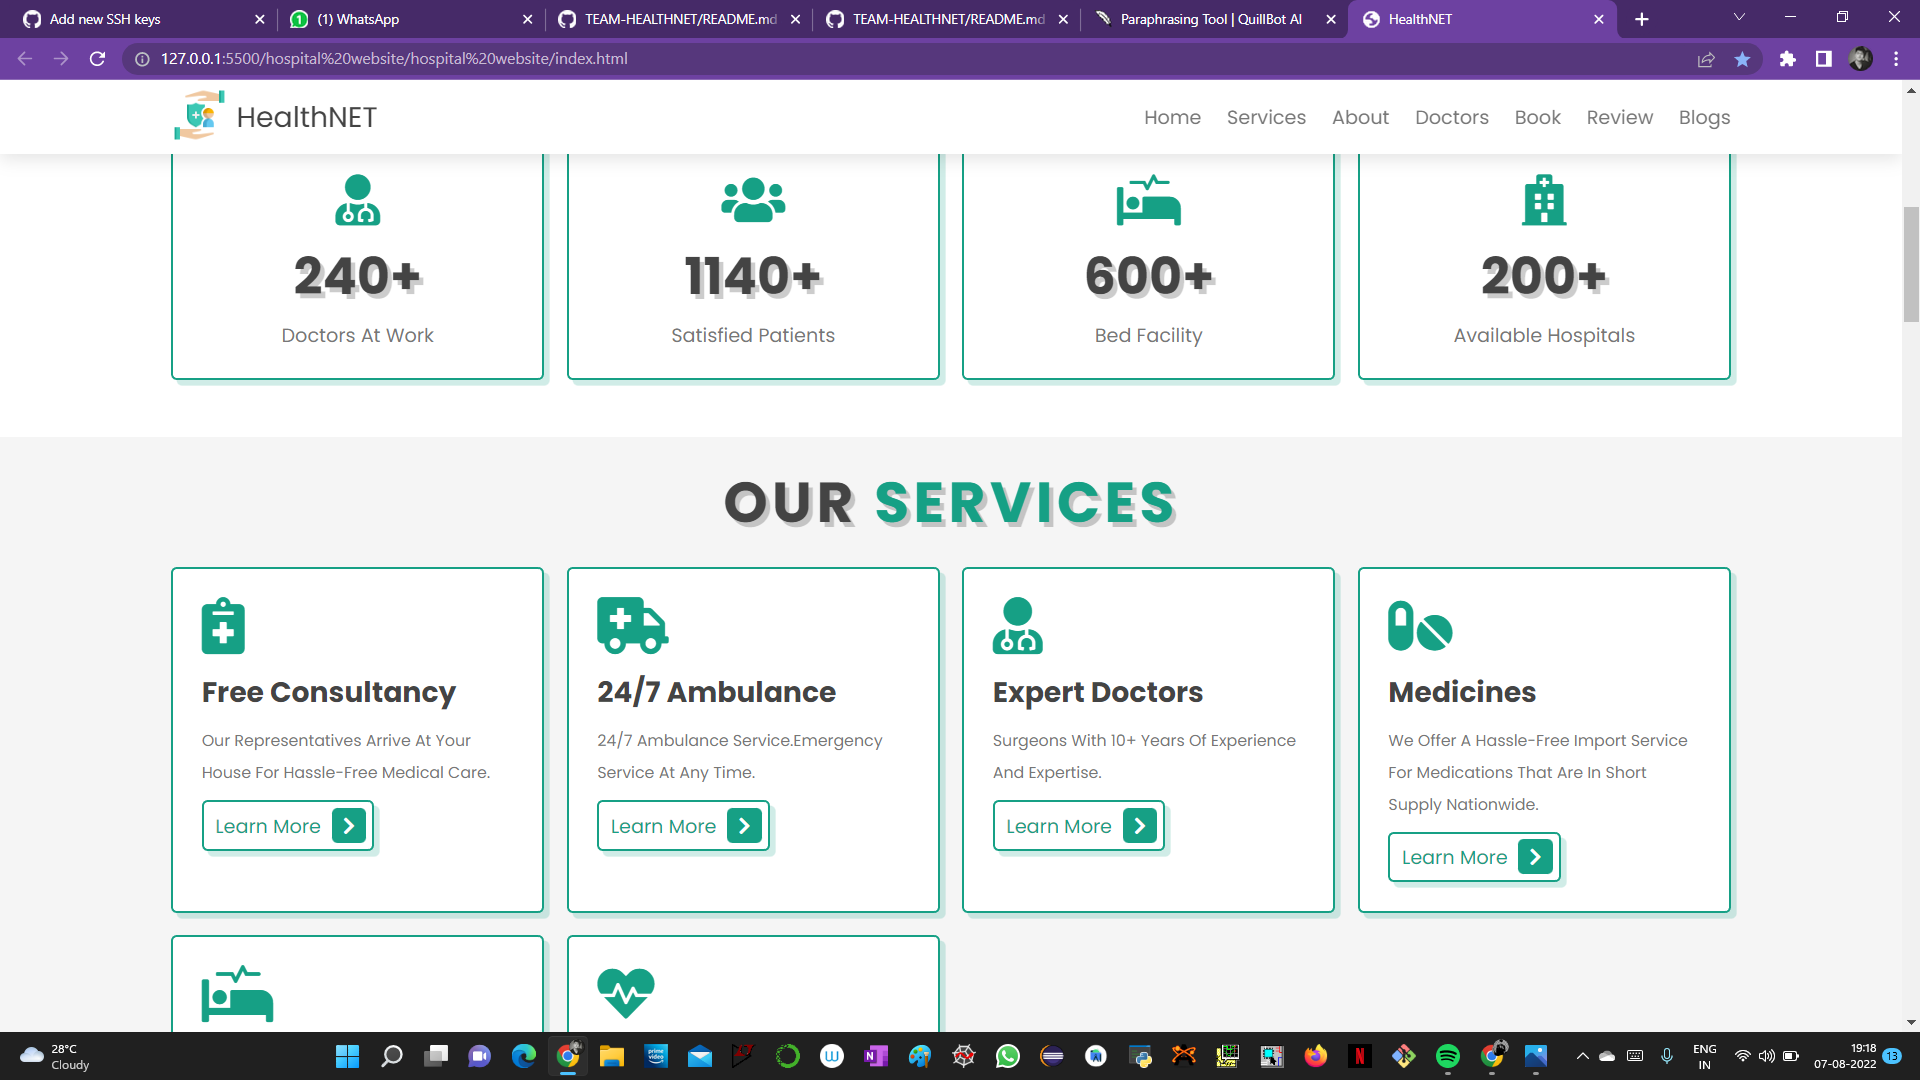
Task: Click the address bar URL field
Action: (400, 58)
